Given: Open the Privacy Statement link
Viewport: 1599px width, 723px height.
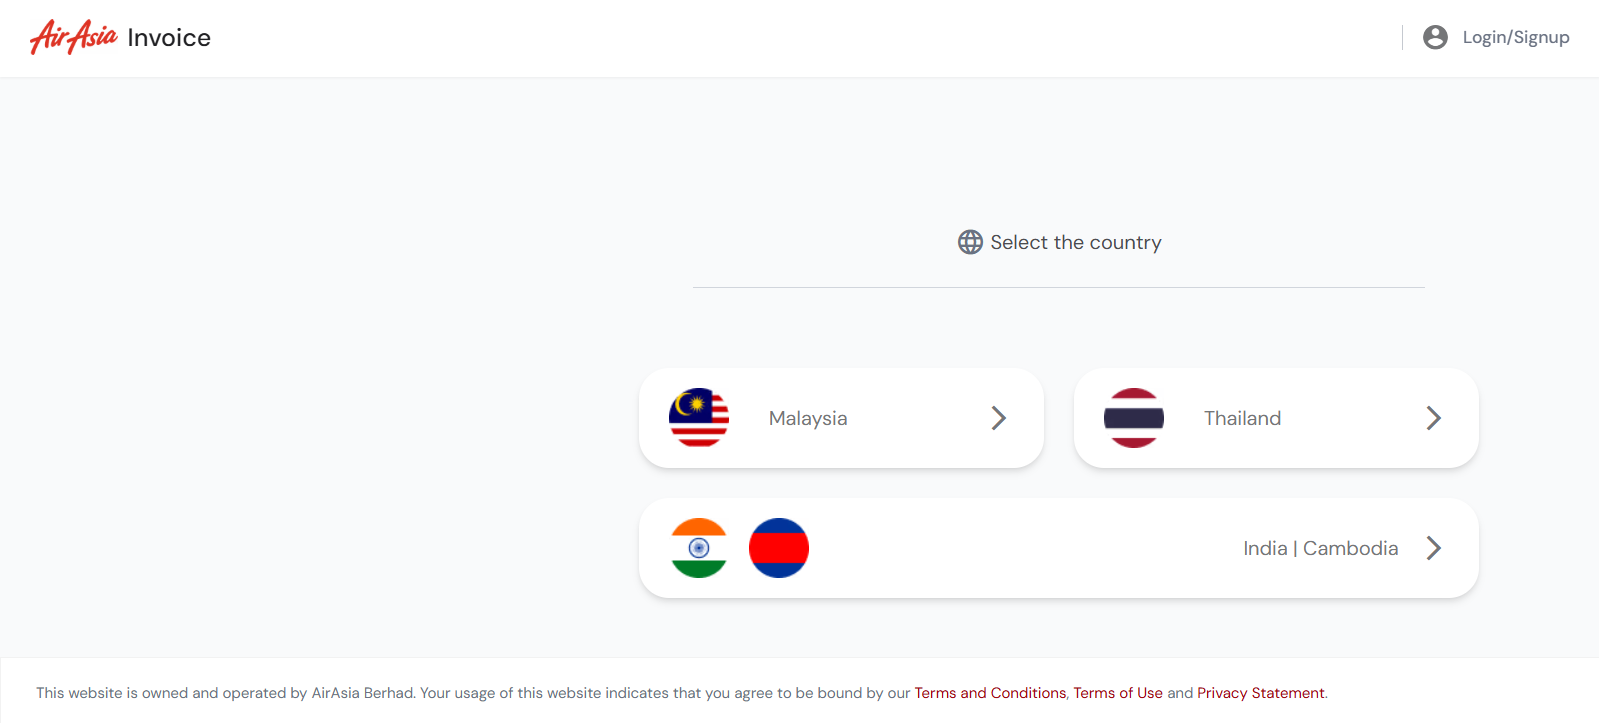Looking at the screenshot, I should pos(1259,692).
